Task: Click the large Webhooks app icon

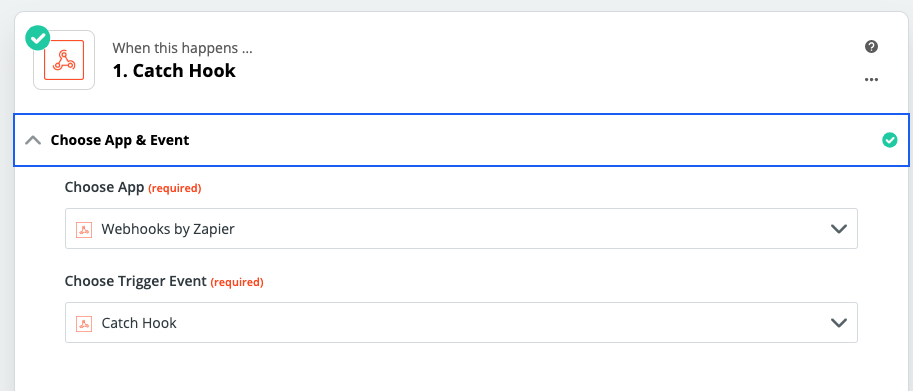Action: 64,60
